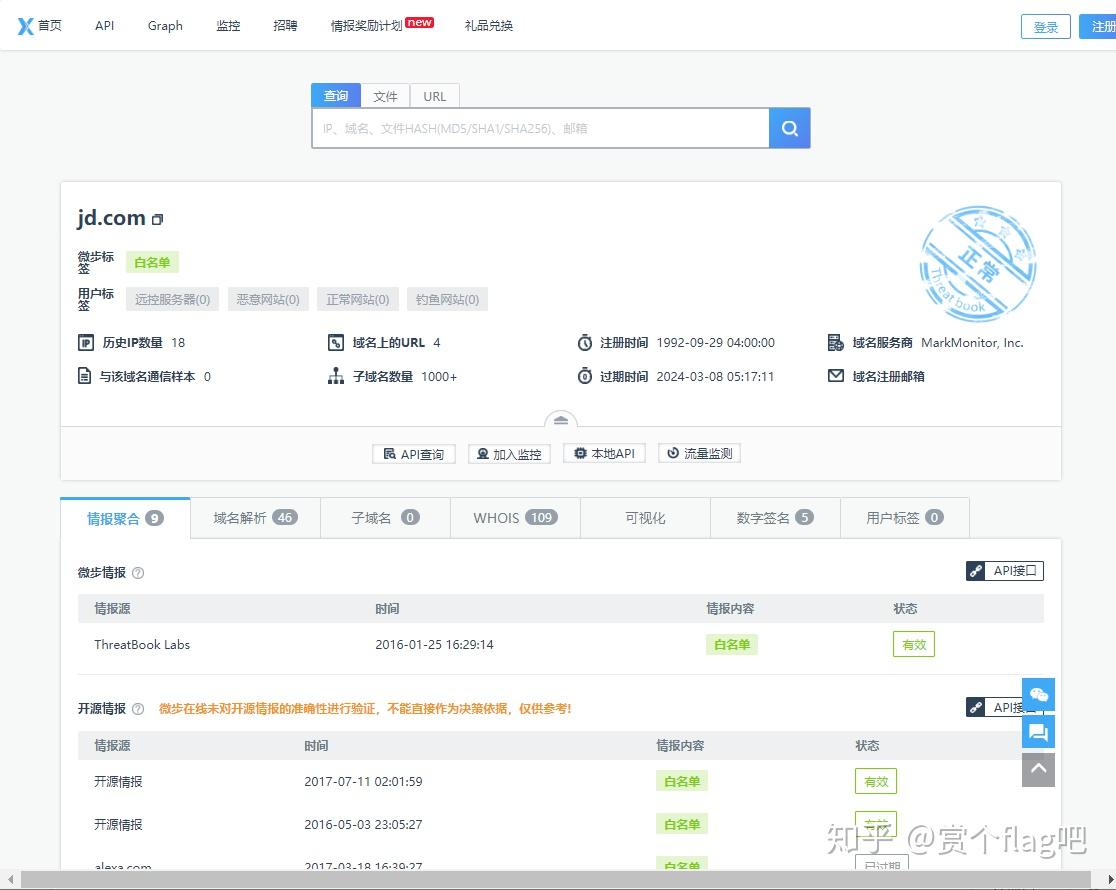Select the URL search tab

pos(435,96)
